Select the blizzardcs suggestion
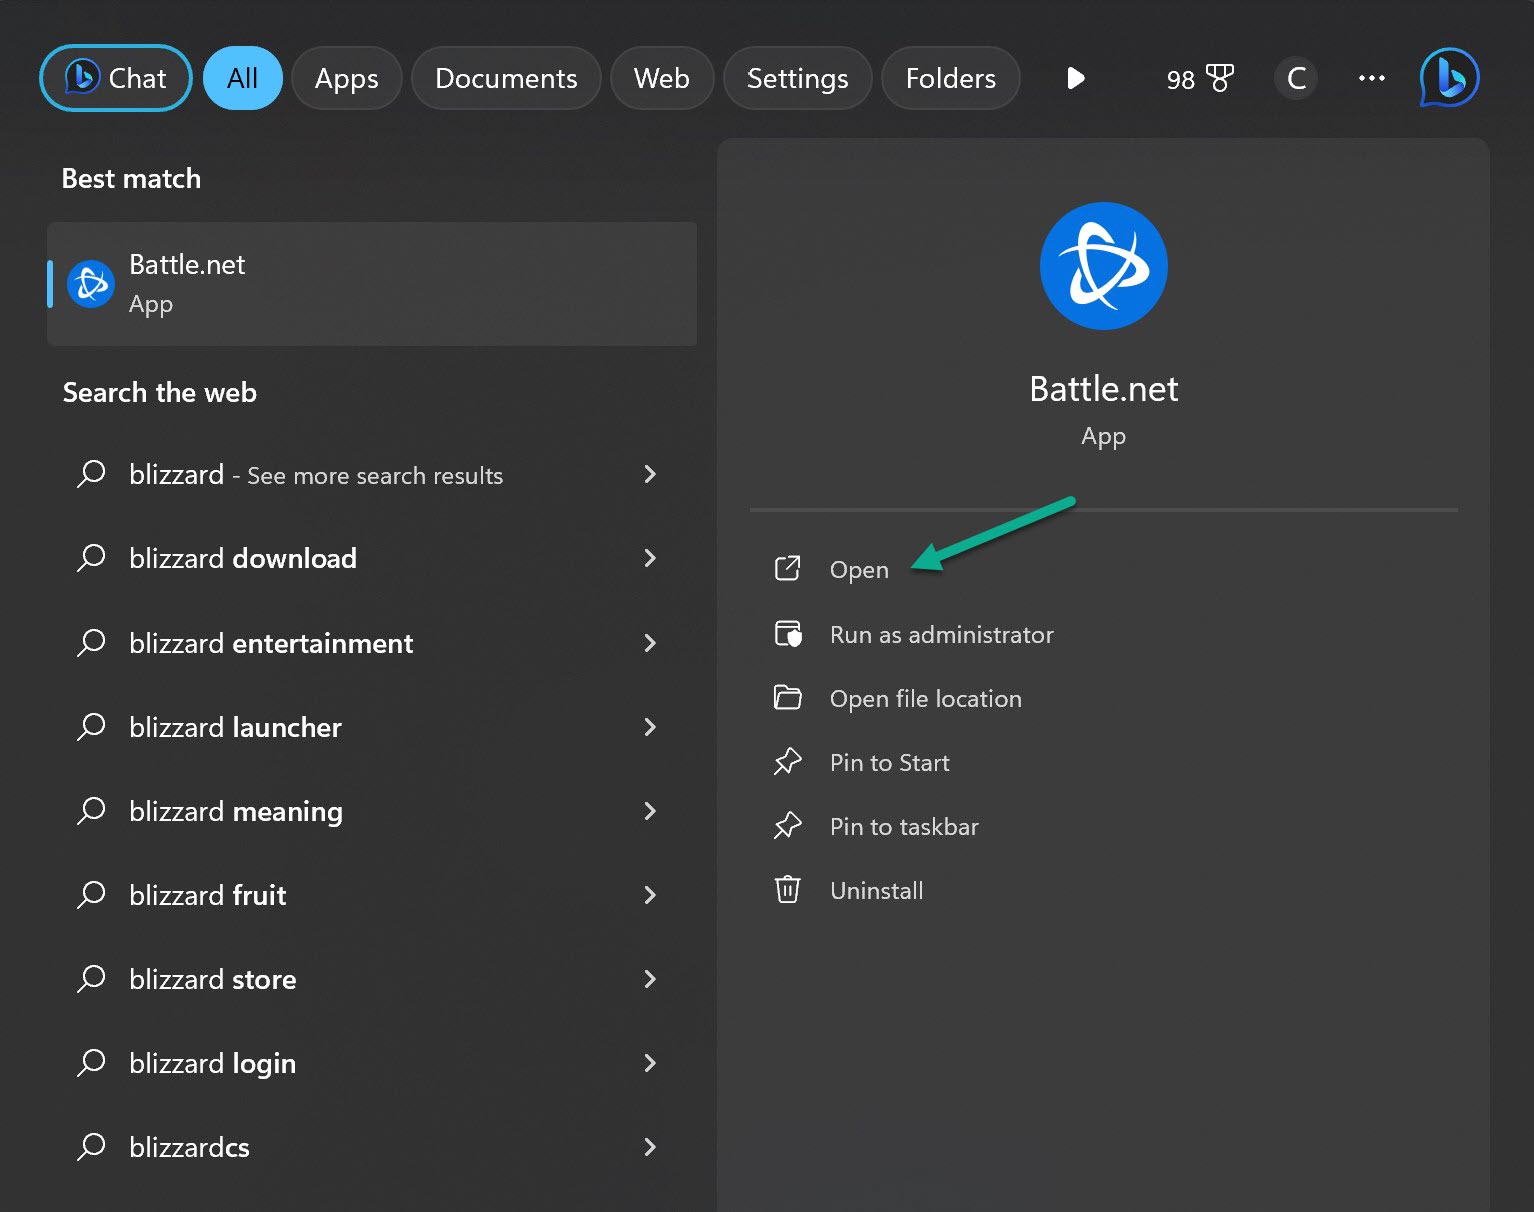 372,1147
